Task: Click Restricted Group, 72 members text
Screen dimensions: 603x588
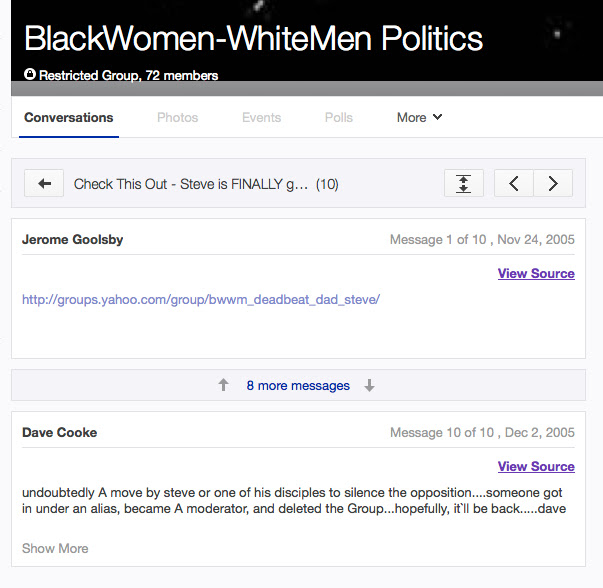Action: [128, 75]
